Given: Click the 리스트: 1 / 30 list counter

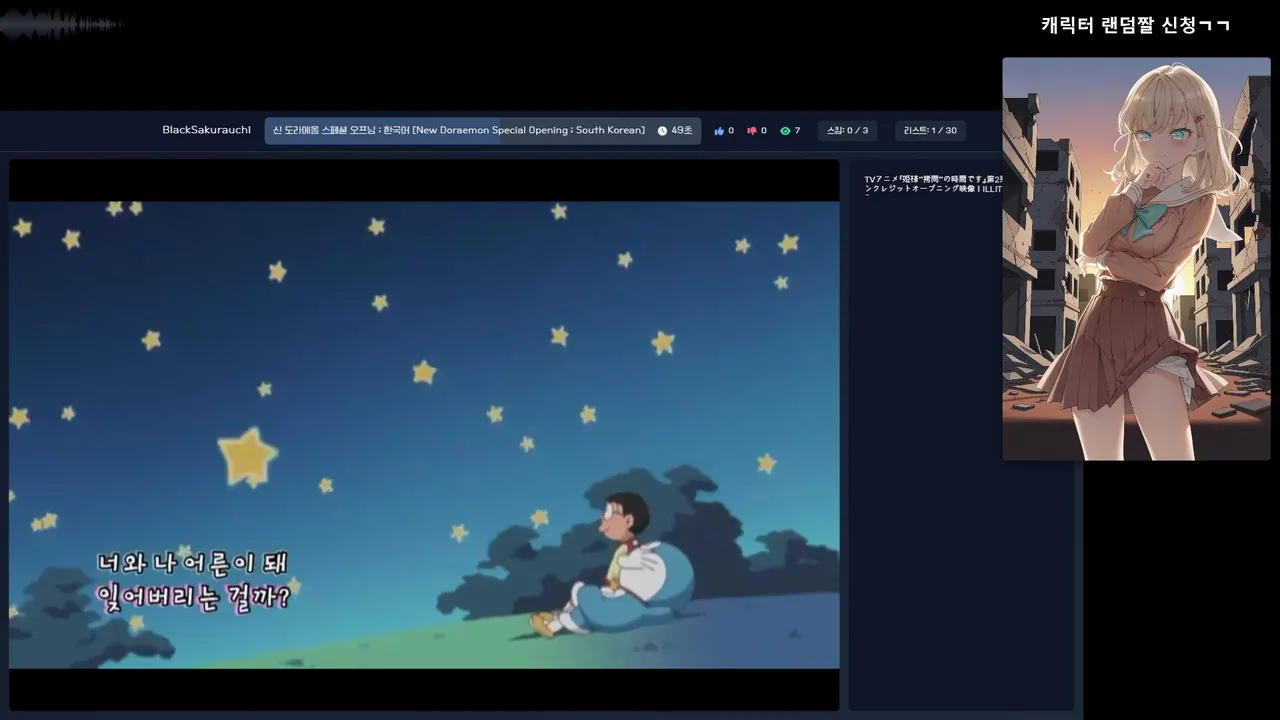Looking at the screenshot, I should [x=930, y=131].
